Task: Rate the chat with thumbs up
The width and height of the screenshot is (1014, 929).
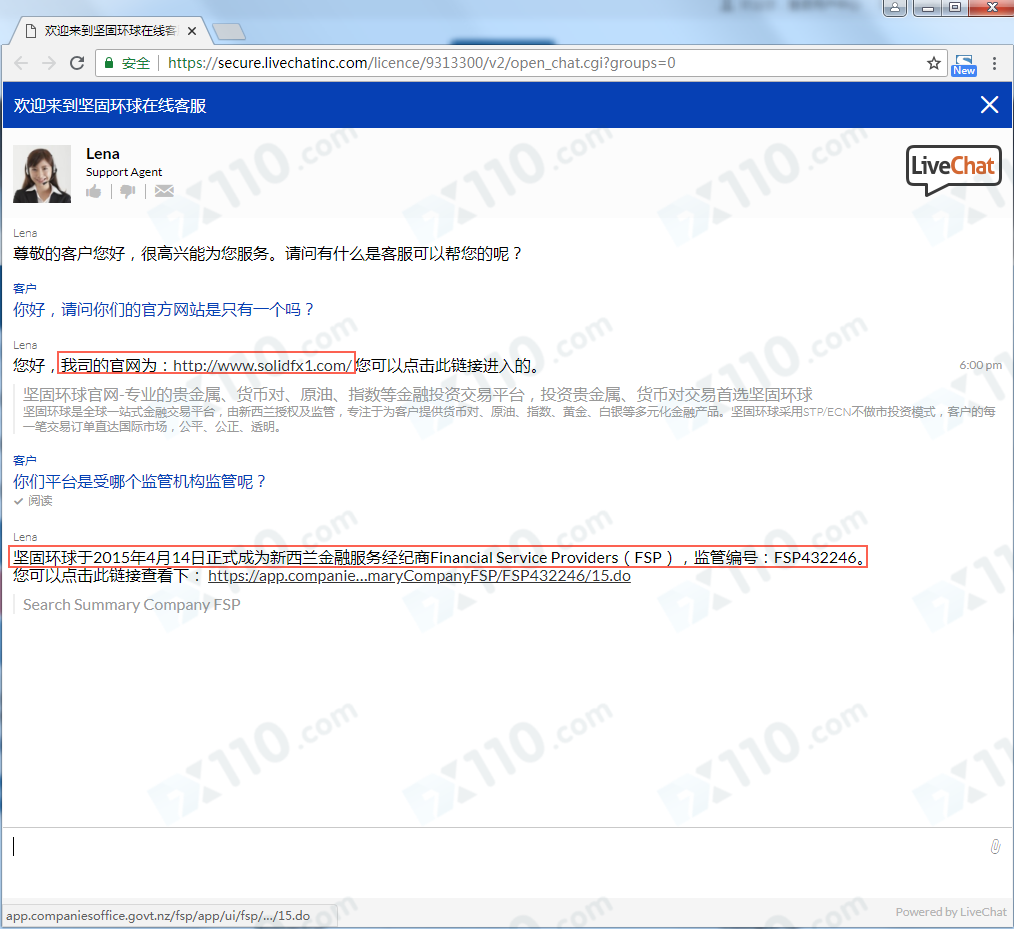Action: pyautogui.click(x=93, y=191)
